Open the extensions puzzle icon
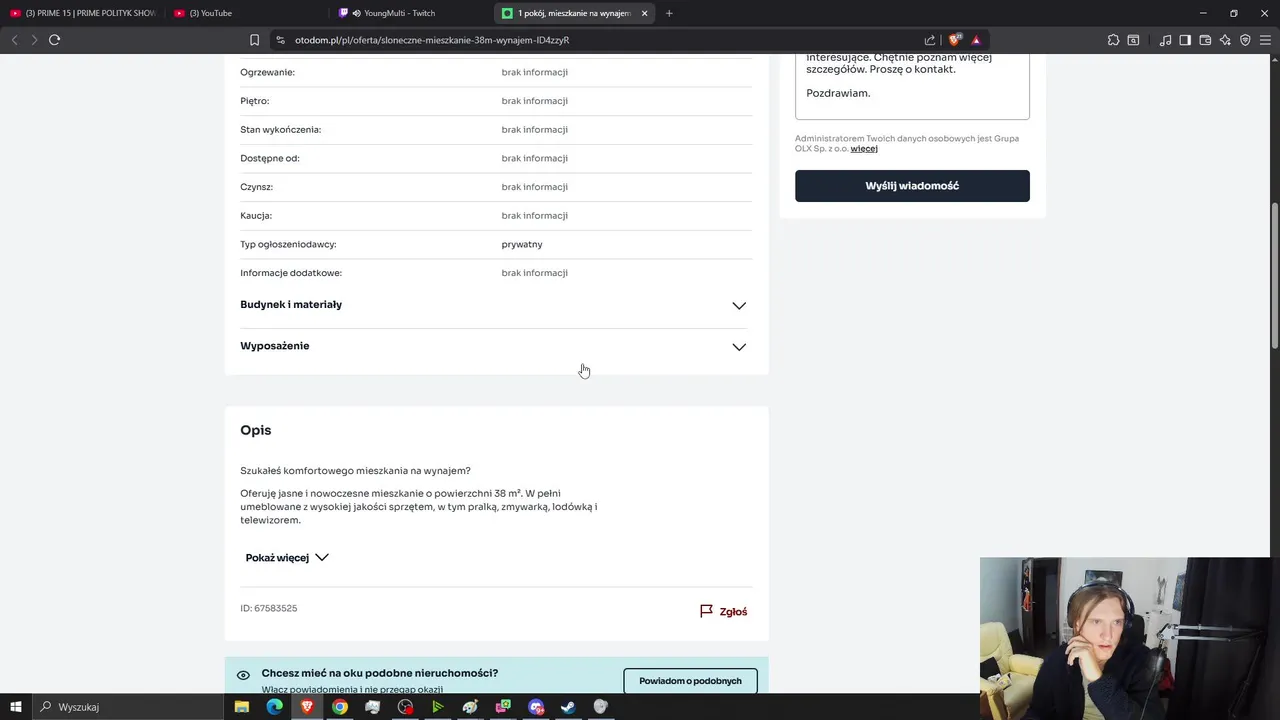 tap(1113, 40)
